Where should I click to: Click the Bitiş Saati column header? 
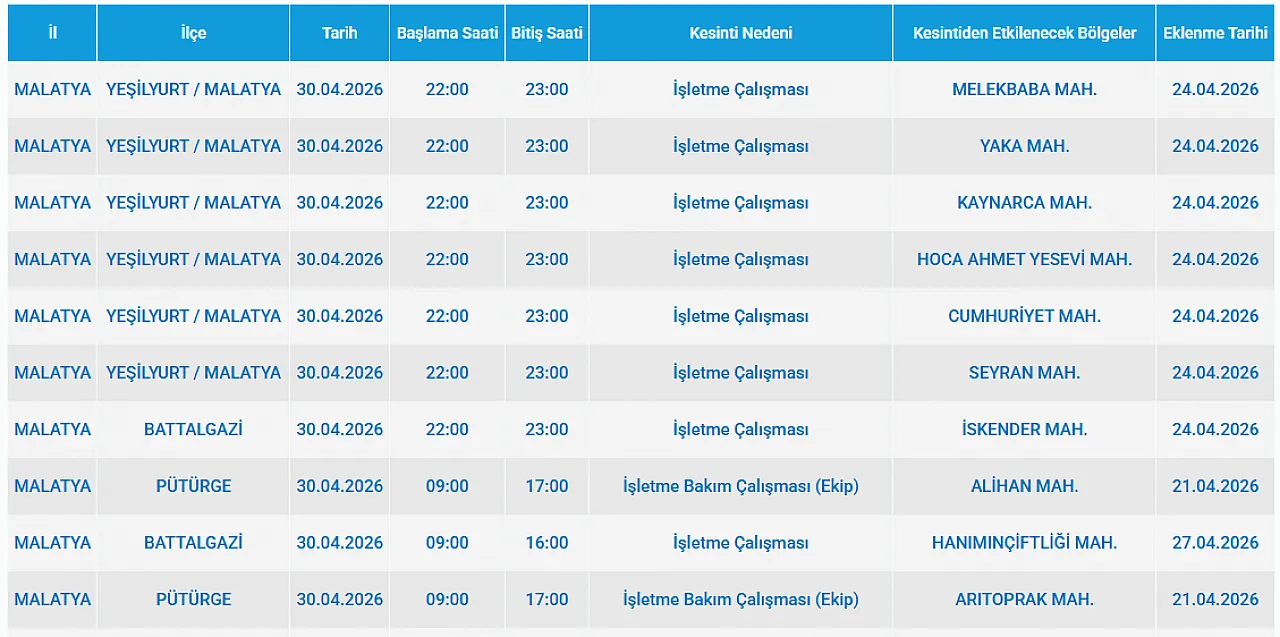click(x=546, y=33)
